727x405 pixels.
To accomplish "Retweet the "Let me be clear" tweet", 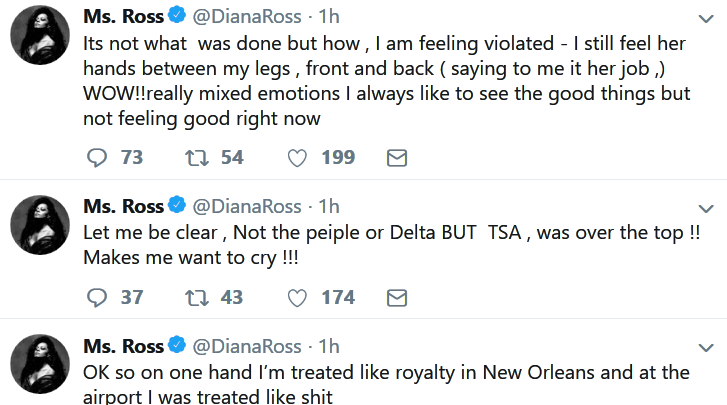I will point(196,297).
